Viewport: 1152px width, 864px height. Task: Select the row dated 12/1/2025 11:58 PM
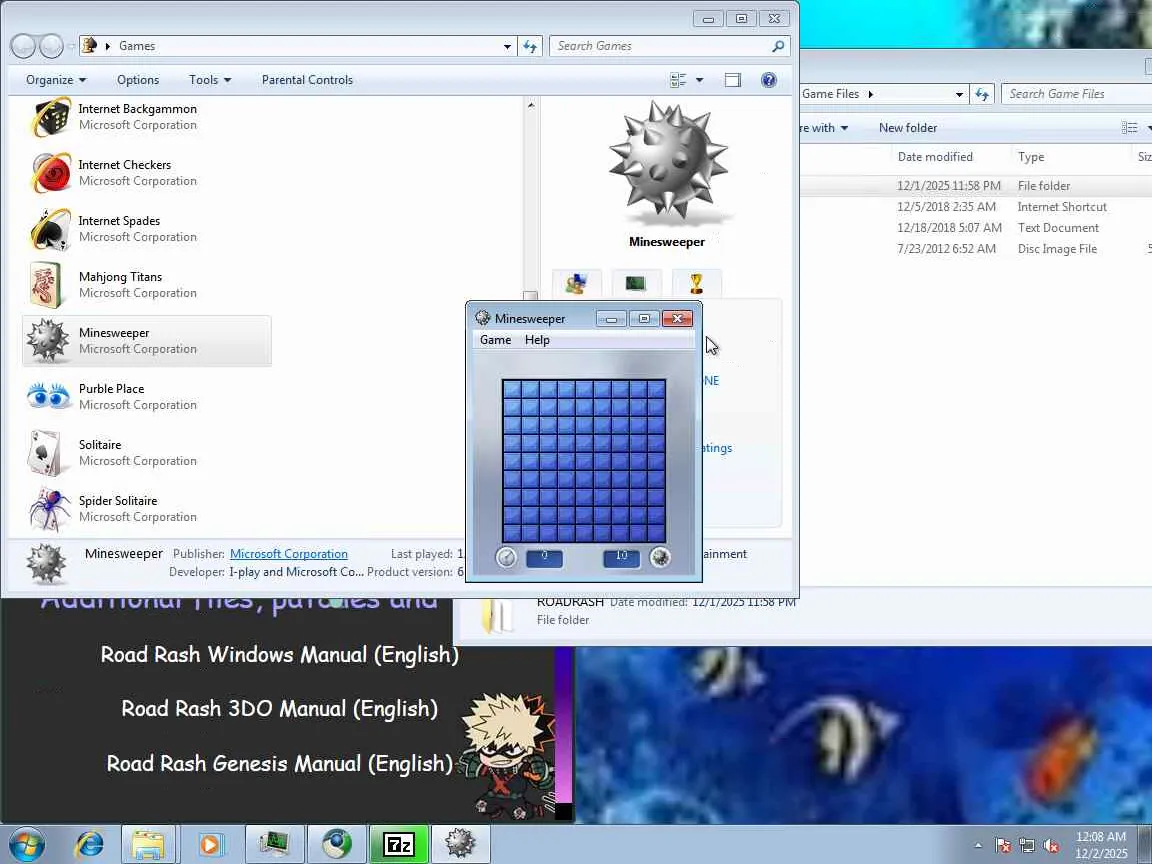point(976,186)
